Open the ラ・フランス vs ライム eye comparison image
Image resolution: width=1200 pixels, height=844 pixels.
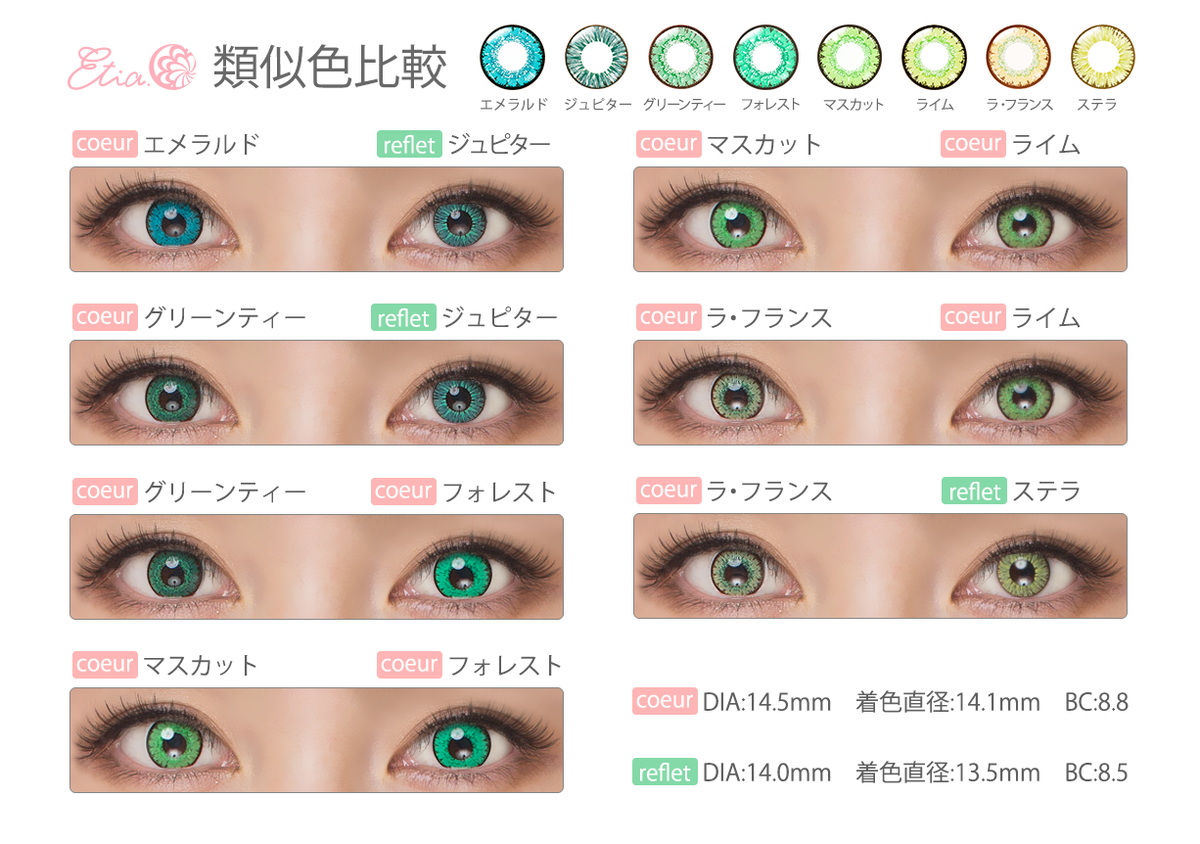[880, 392]
